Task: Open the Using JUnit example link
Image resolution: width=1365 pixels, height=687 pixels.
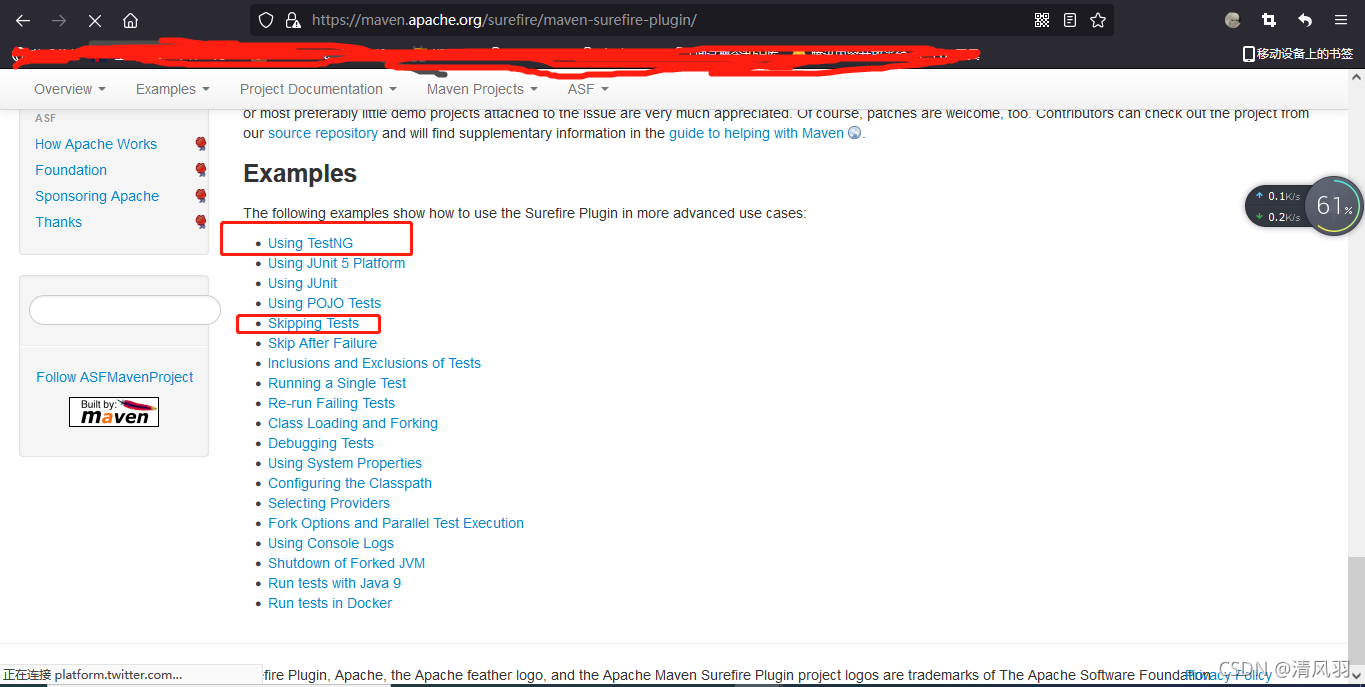Action: [303, 283]
